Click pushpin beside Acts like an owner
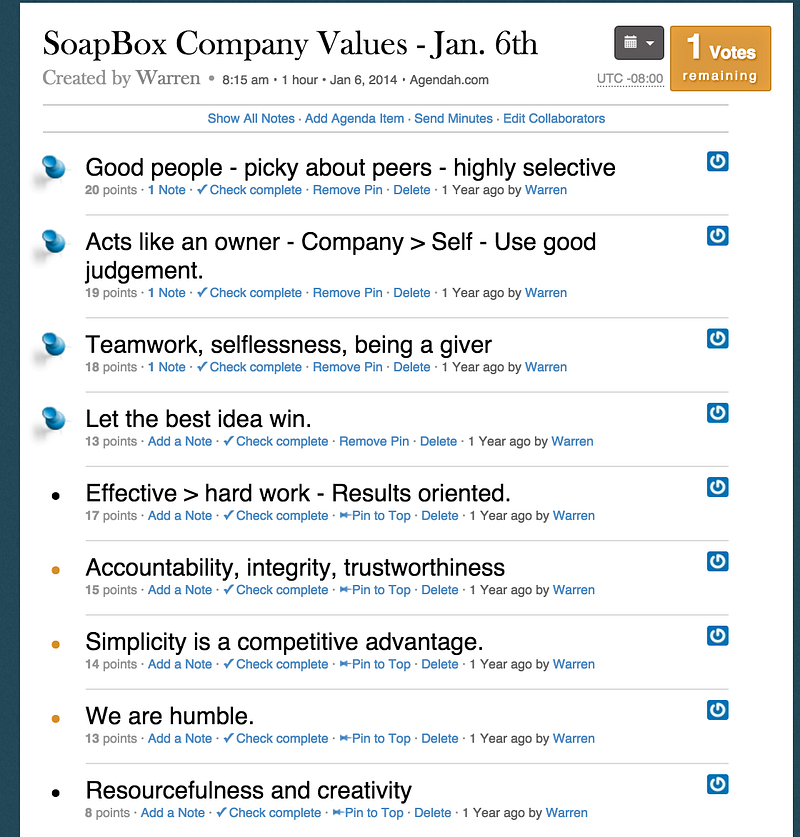Image resolution: width=800 pixels, height=837 pixels. coord(53,242)
